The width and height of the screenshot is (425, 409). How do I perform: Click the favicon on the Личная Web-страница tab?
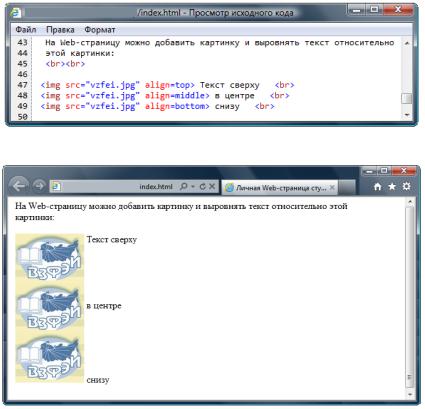click(x=229, y=188)
